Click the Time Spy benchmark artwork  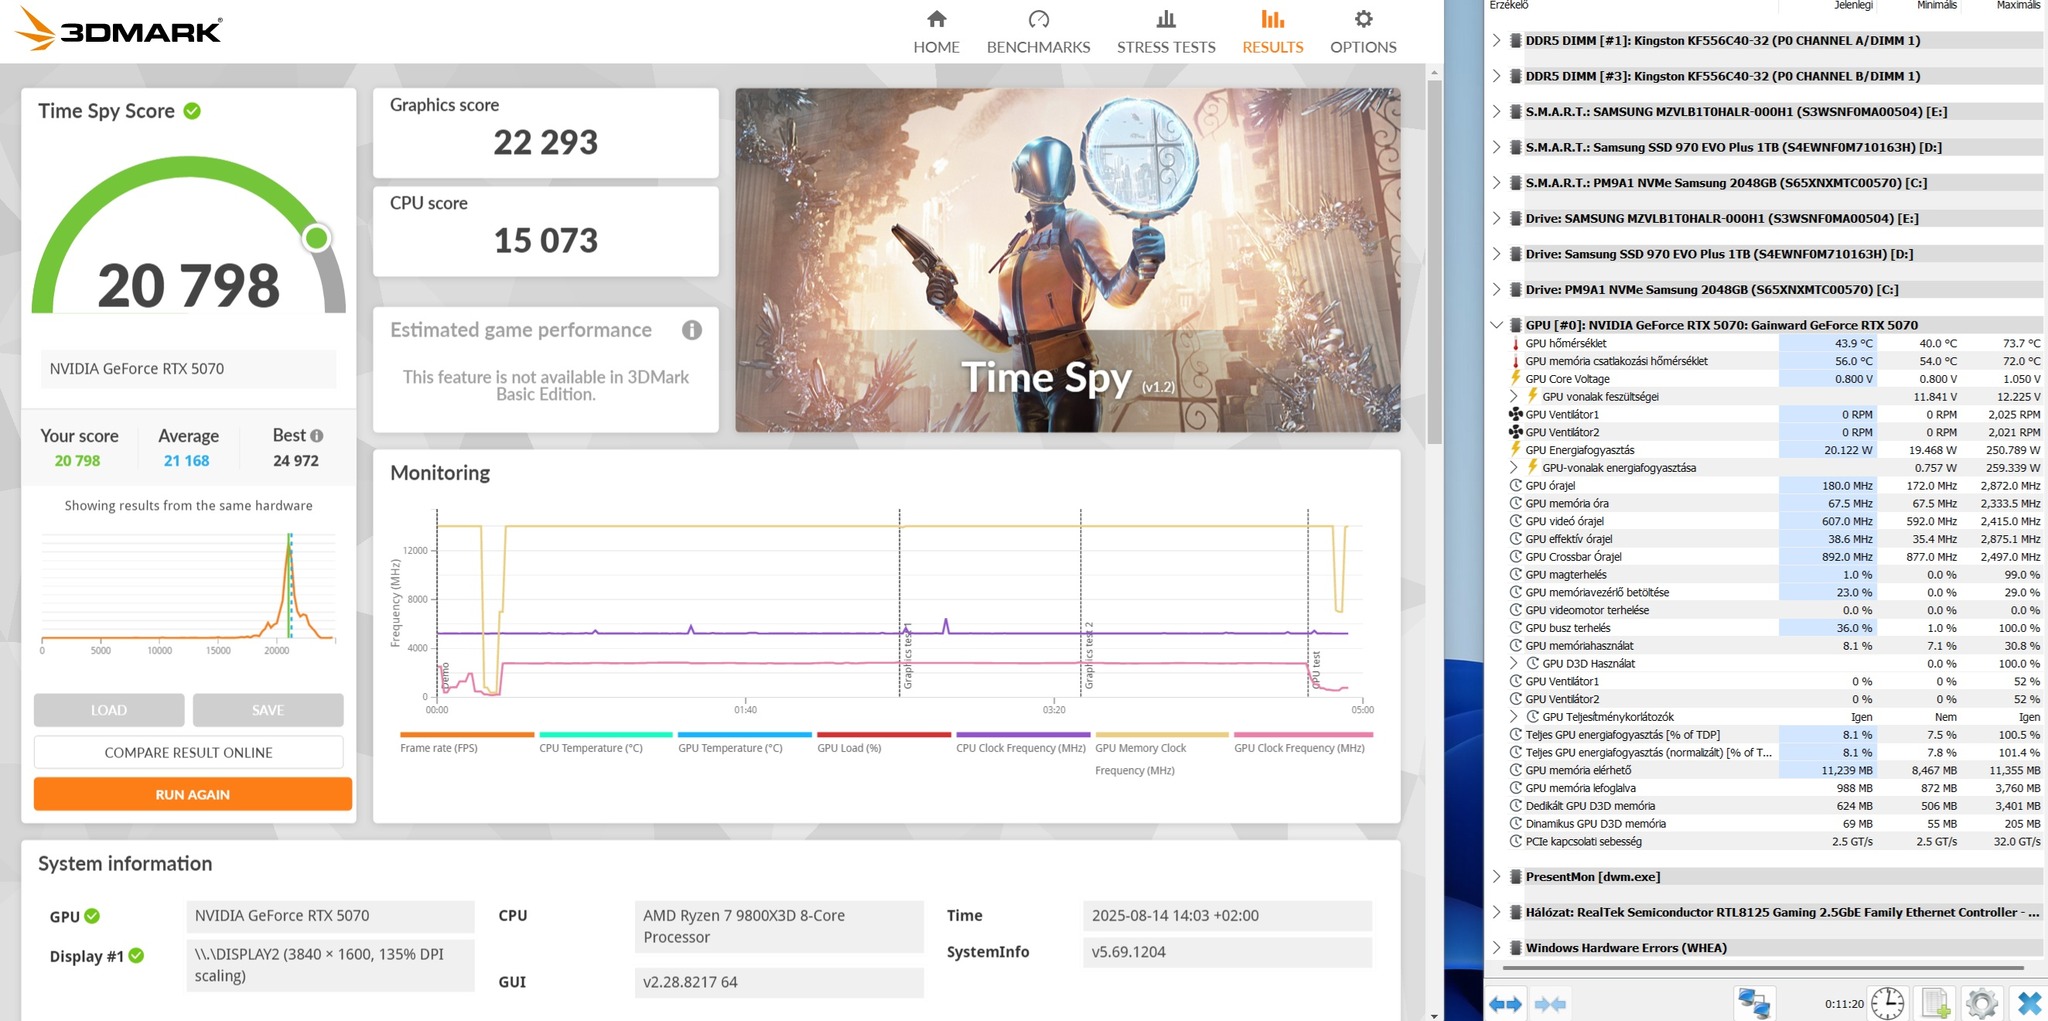(1068, 260)
